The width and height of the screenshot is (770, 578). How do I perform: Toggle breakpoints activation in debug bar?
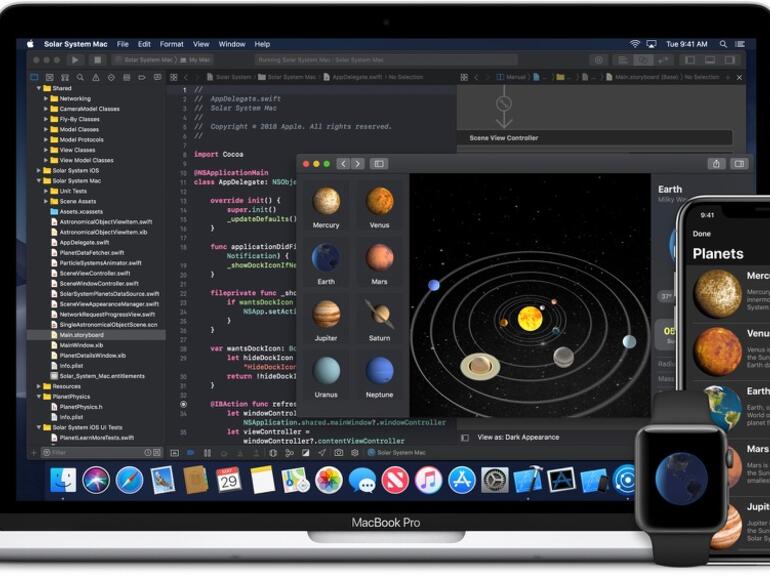[191, 453]
